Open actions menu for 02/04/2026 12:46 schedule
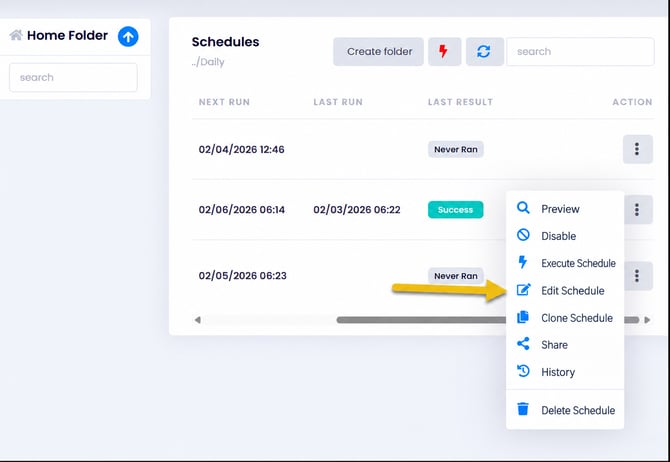 [637, 149]
